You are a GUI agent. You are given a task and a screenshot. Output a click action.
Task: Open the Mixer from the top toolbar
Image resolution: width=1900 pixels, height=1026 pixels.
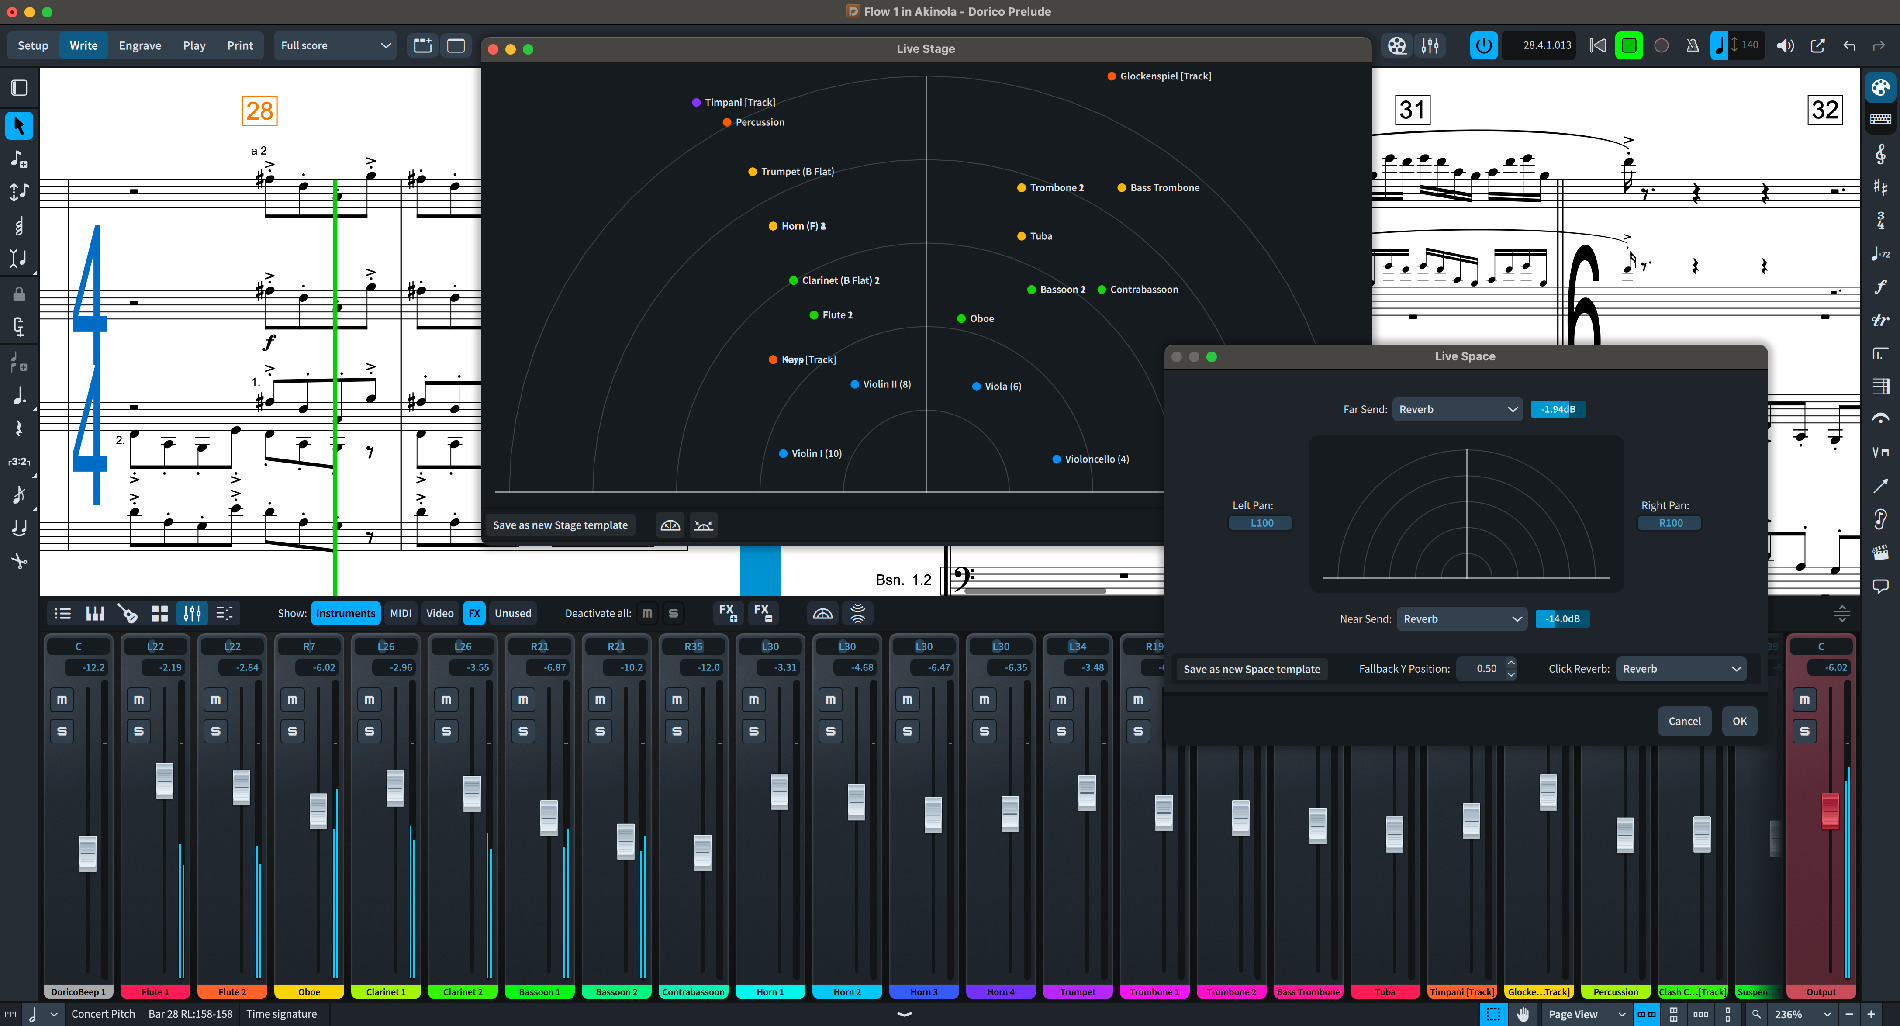point(1430,46)
